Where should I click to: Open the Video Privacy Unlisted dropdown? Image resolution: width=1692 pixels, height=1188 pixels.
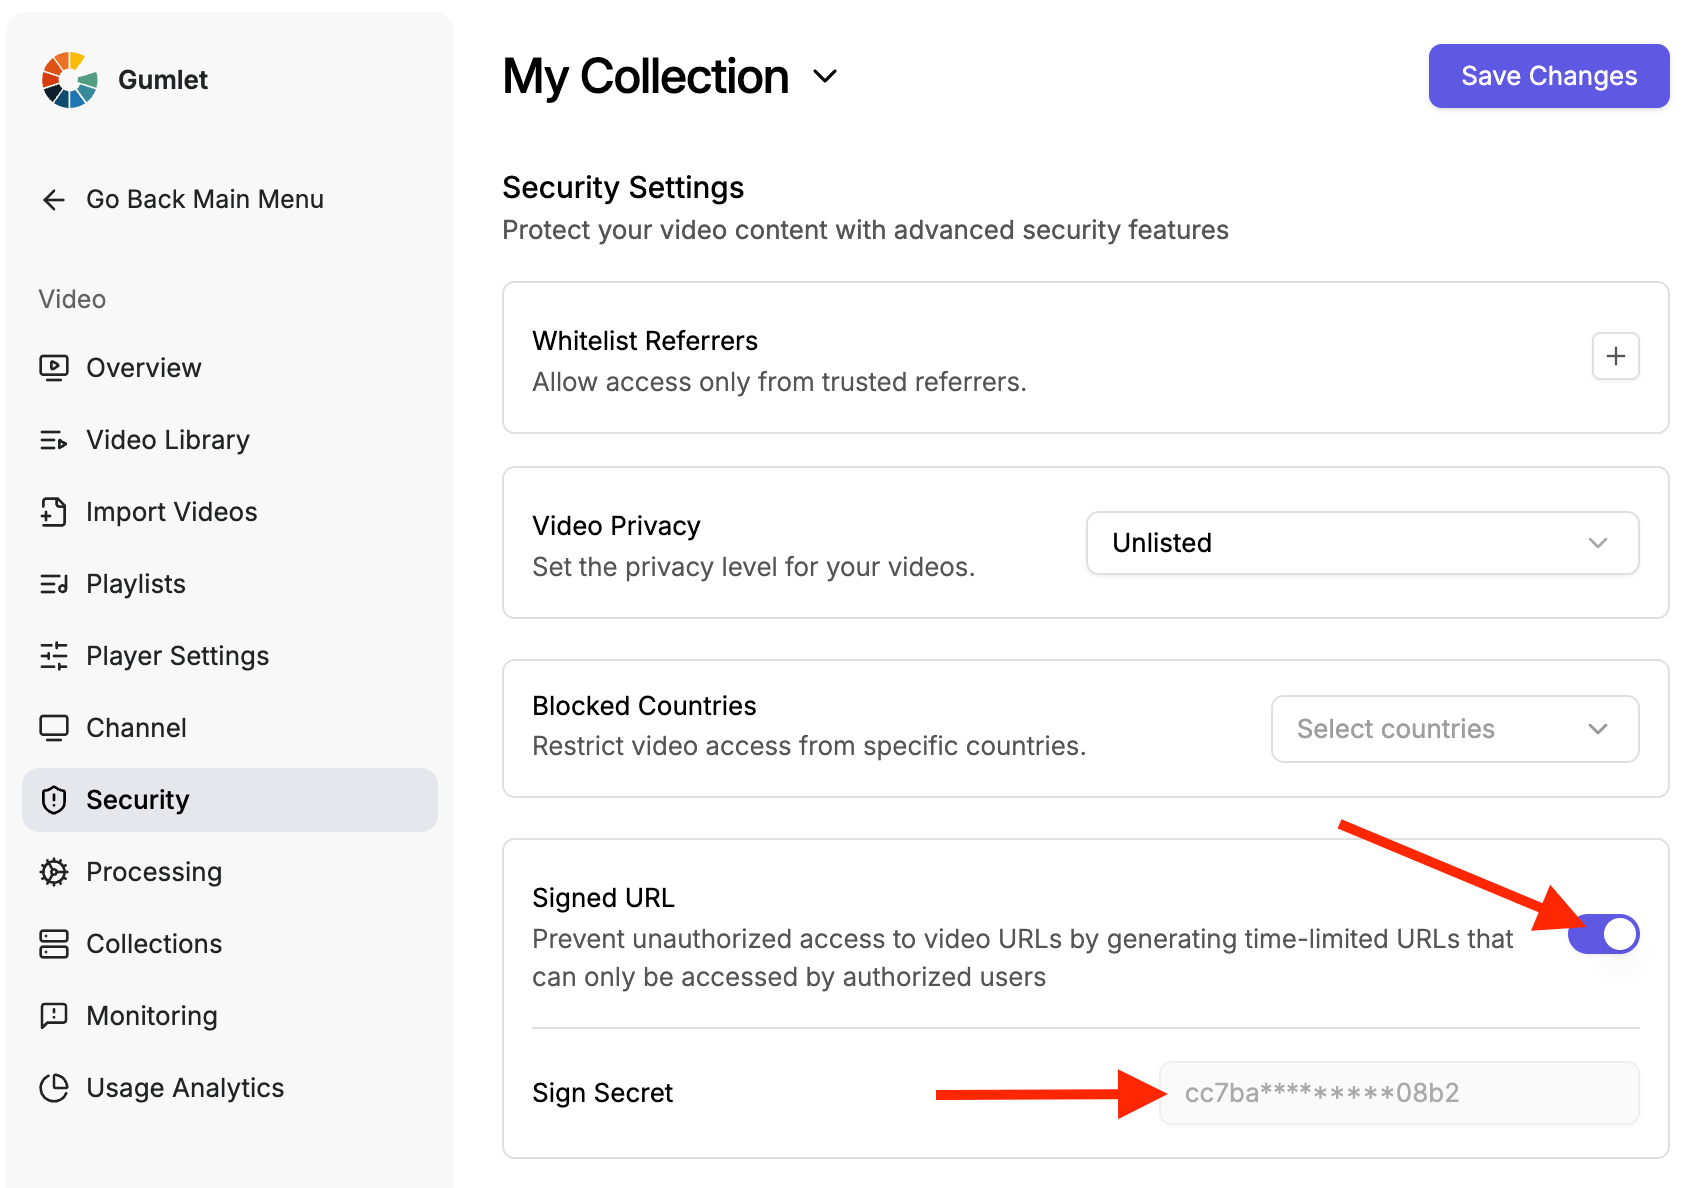[1362, 543]
